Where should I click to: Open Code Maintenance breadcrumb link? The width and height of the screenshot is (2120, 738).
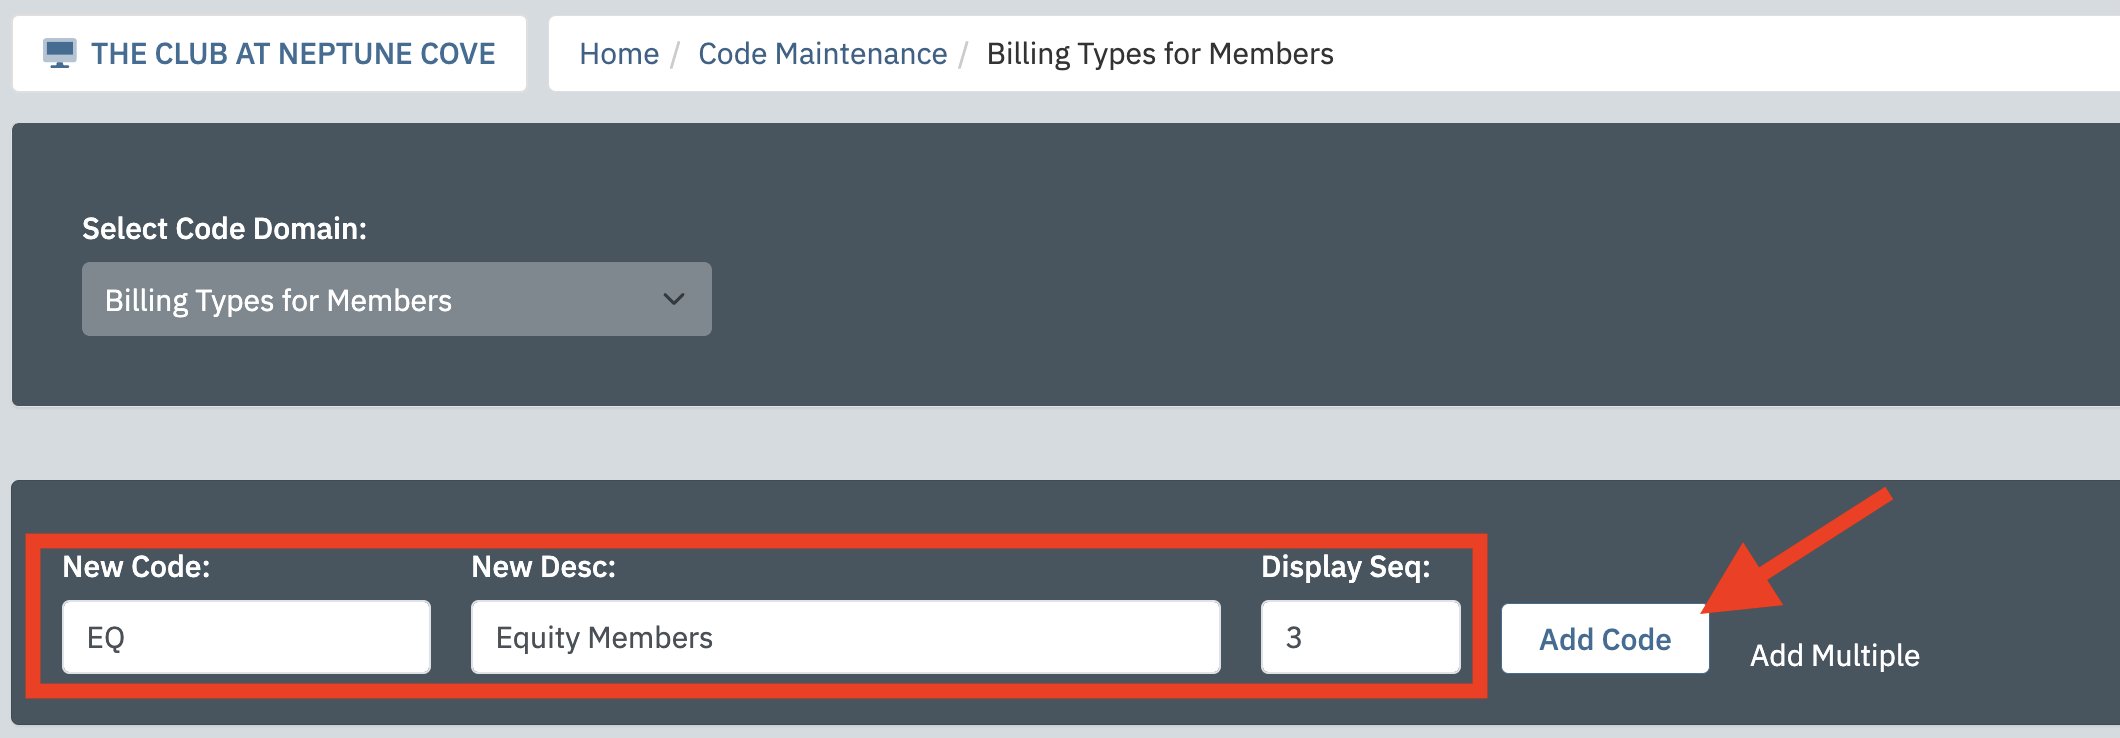click(822, 53)
